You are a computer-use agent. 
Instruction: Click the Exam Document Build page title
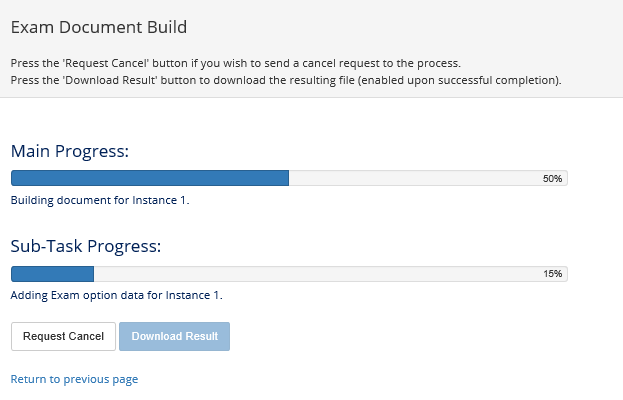click(98, 27)
